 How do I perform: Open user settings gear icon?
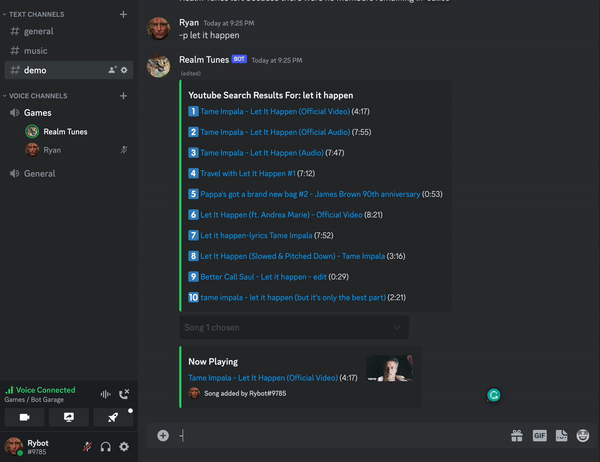(124, 447)
